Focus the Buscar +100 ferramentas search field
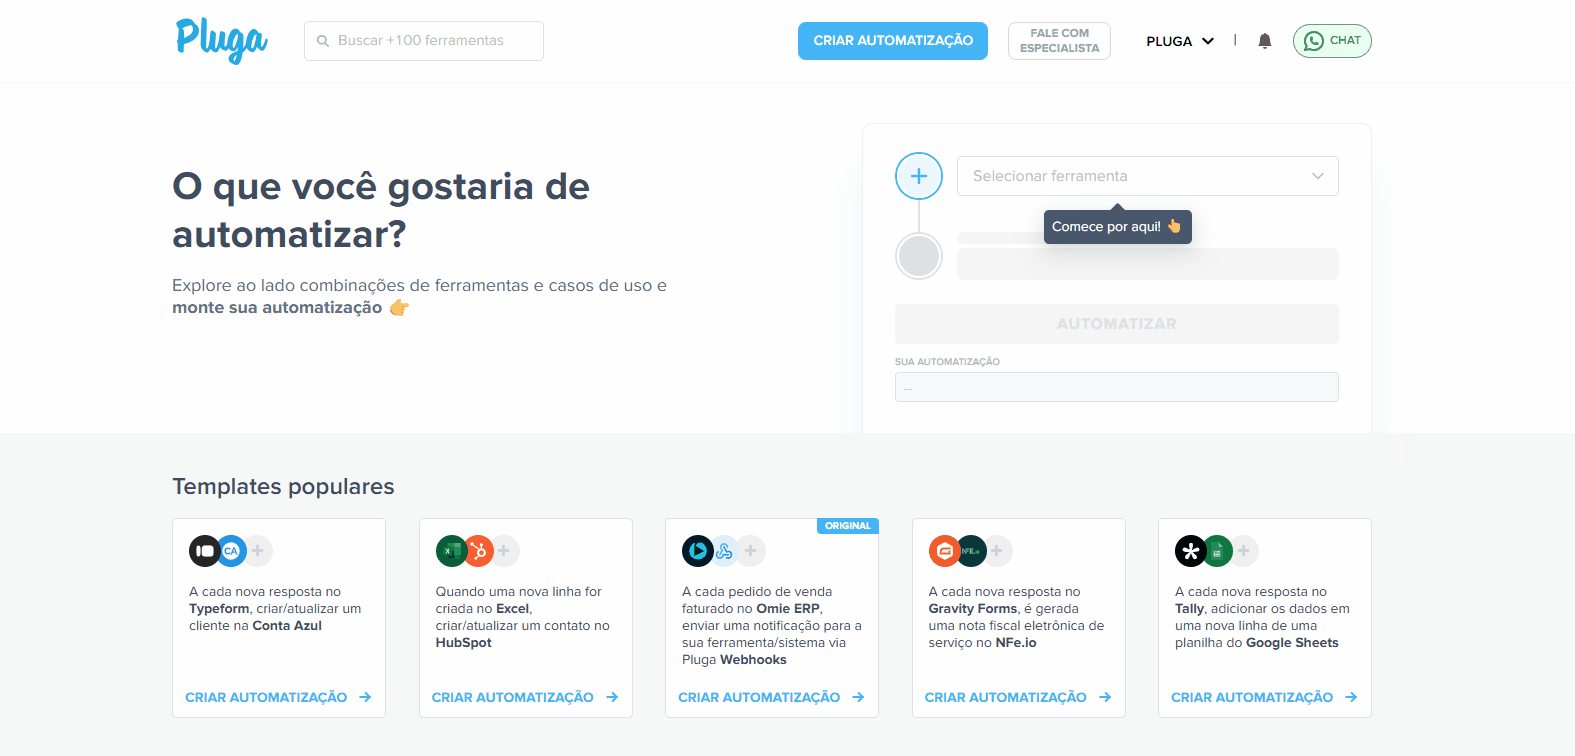This screenshot has width=1575, height=756. [x=424, y=41]
